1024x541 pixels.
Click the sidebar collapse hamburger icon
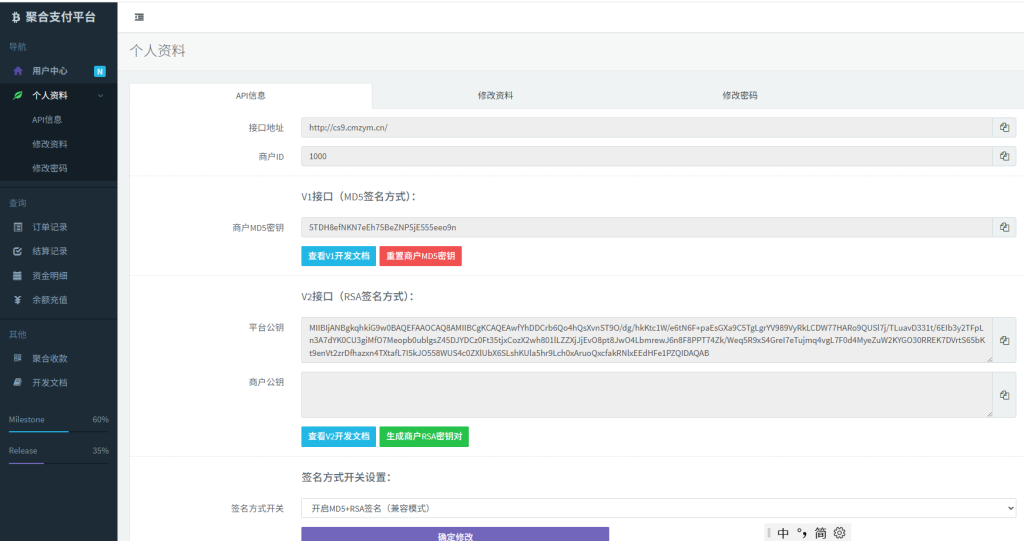138,17
